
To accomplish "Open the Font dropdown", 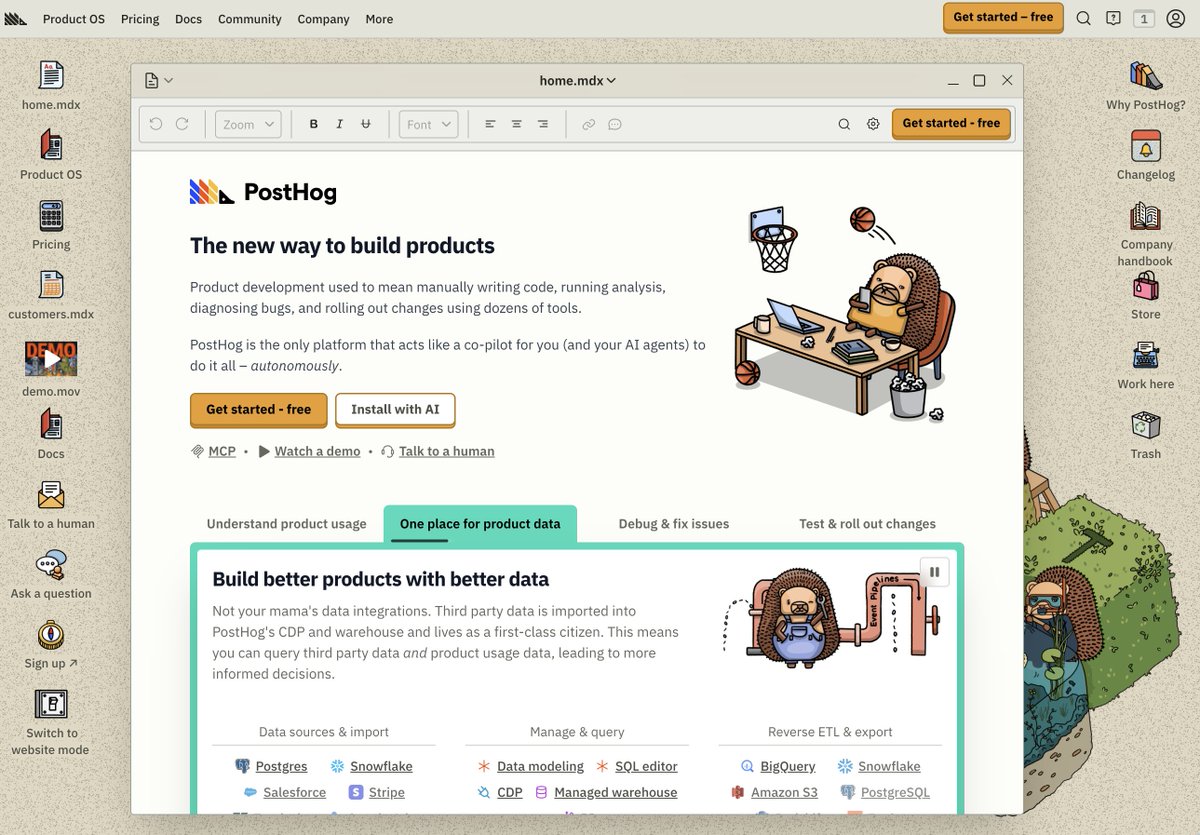I will (428, 124).
